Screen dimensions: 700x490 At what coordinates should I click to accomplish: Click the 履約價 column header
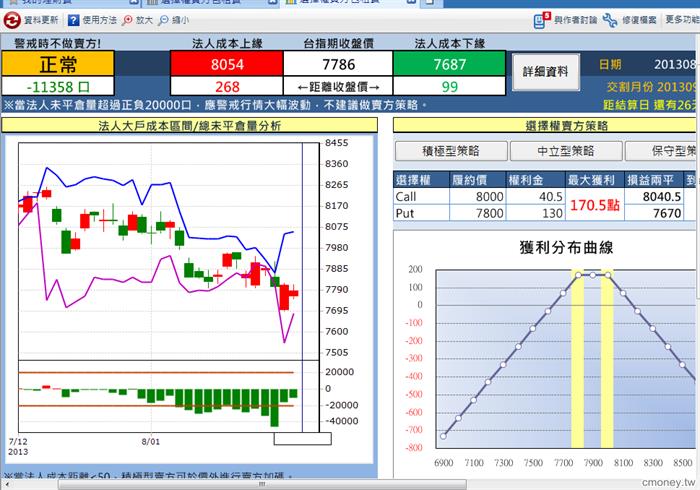point(477,180)
